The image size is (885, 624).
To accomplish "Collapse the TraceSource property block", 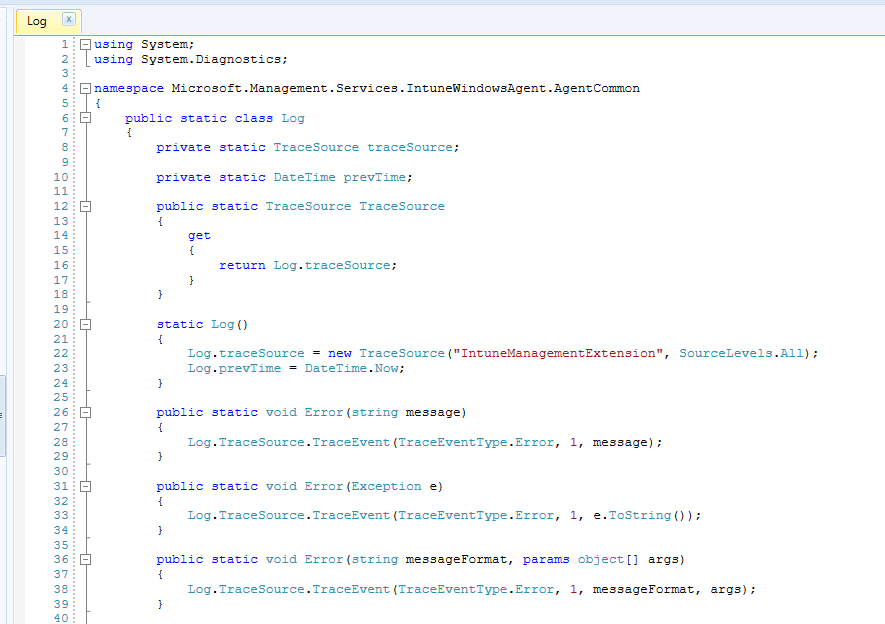I will (85, 206).
